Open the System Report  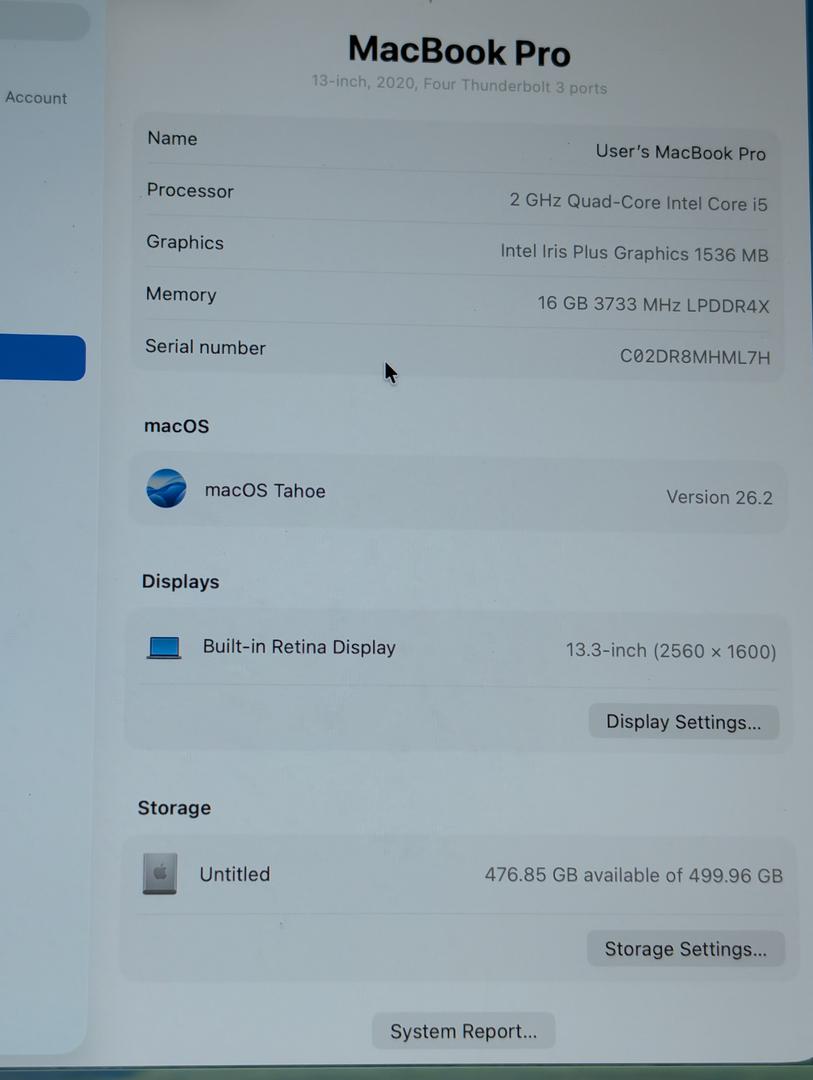(463, 1031)
